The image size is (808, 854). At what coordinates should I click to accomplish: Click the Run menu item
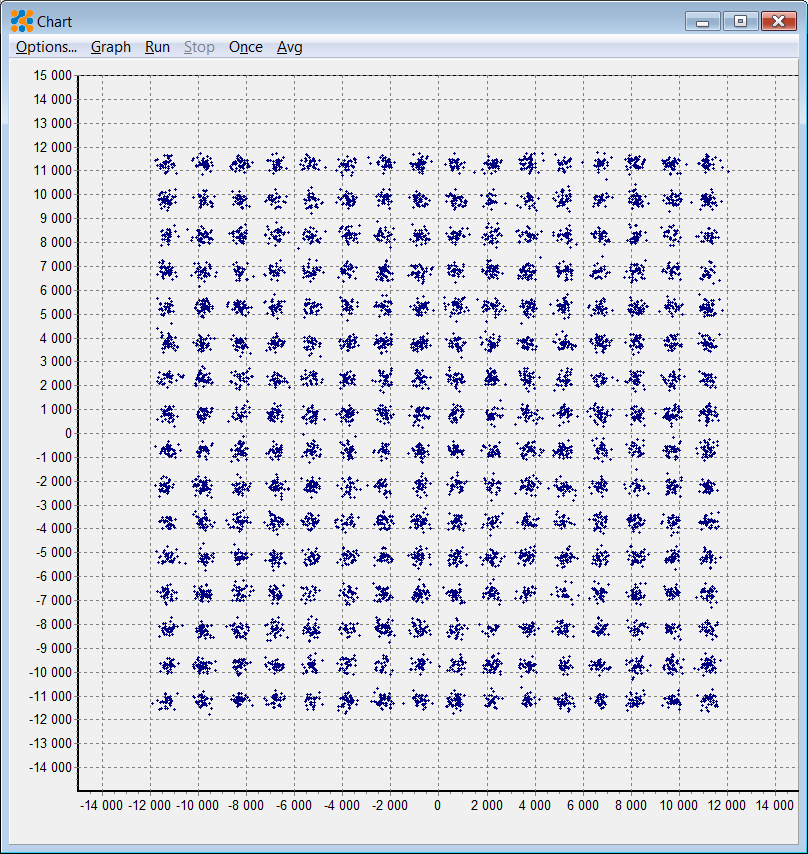(x=157, y=47)
